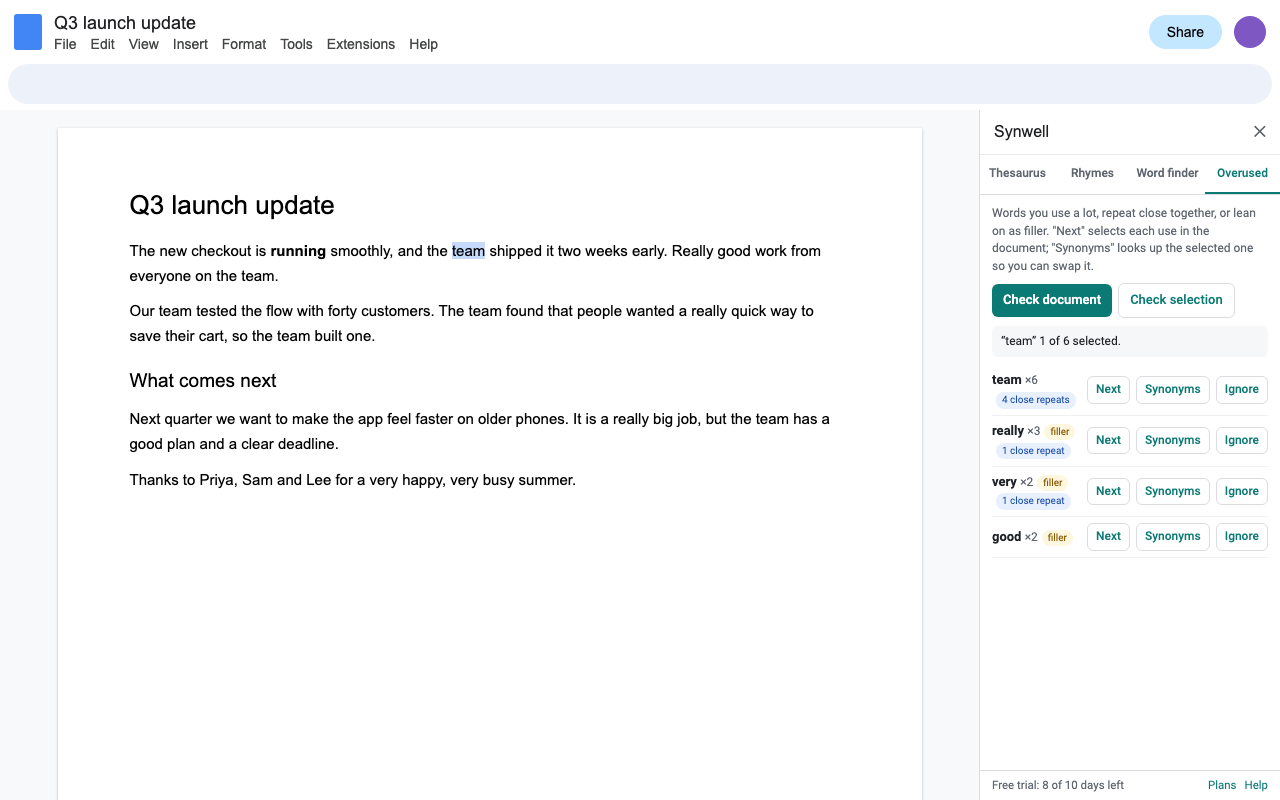Open the Plans link in sidebar footer
This screenshot has height=800, width=1280.
[1222, 785]
